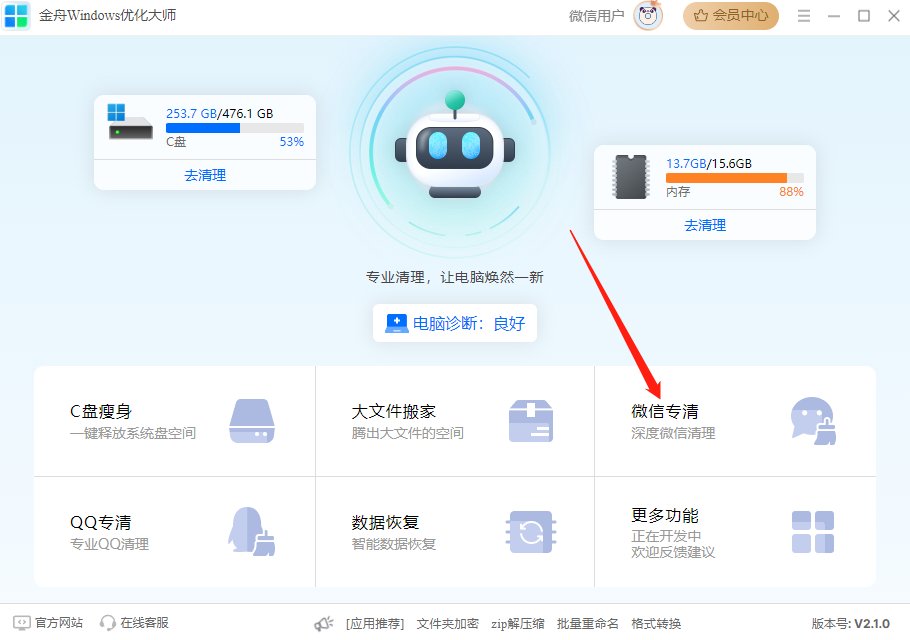
Task: Click the C盘瘦身 drive icon
Action: [x=252, y=421]
